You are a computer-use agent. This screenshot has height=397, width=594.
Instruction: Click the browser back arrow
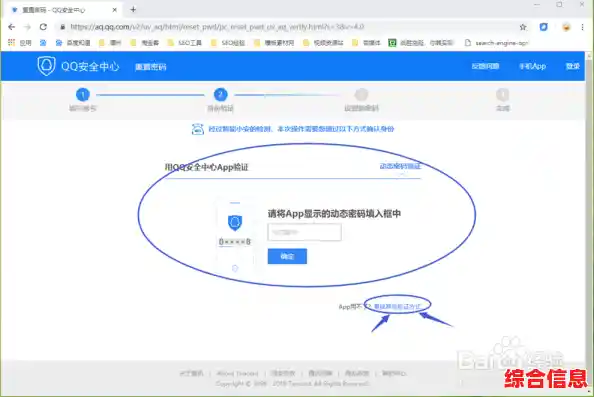point(11,27)
